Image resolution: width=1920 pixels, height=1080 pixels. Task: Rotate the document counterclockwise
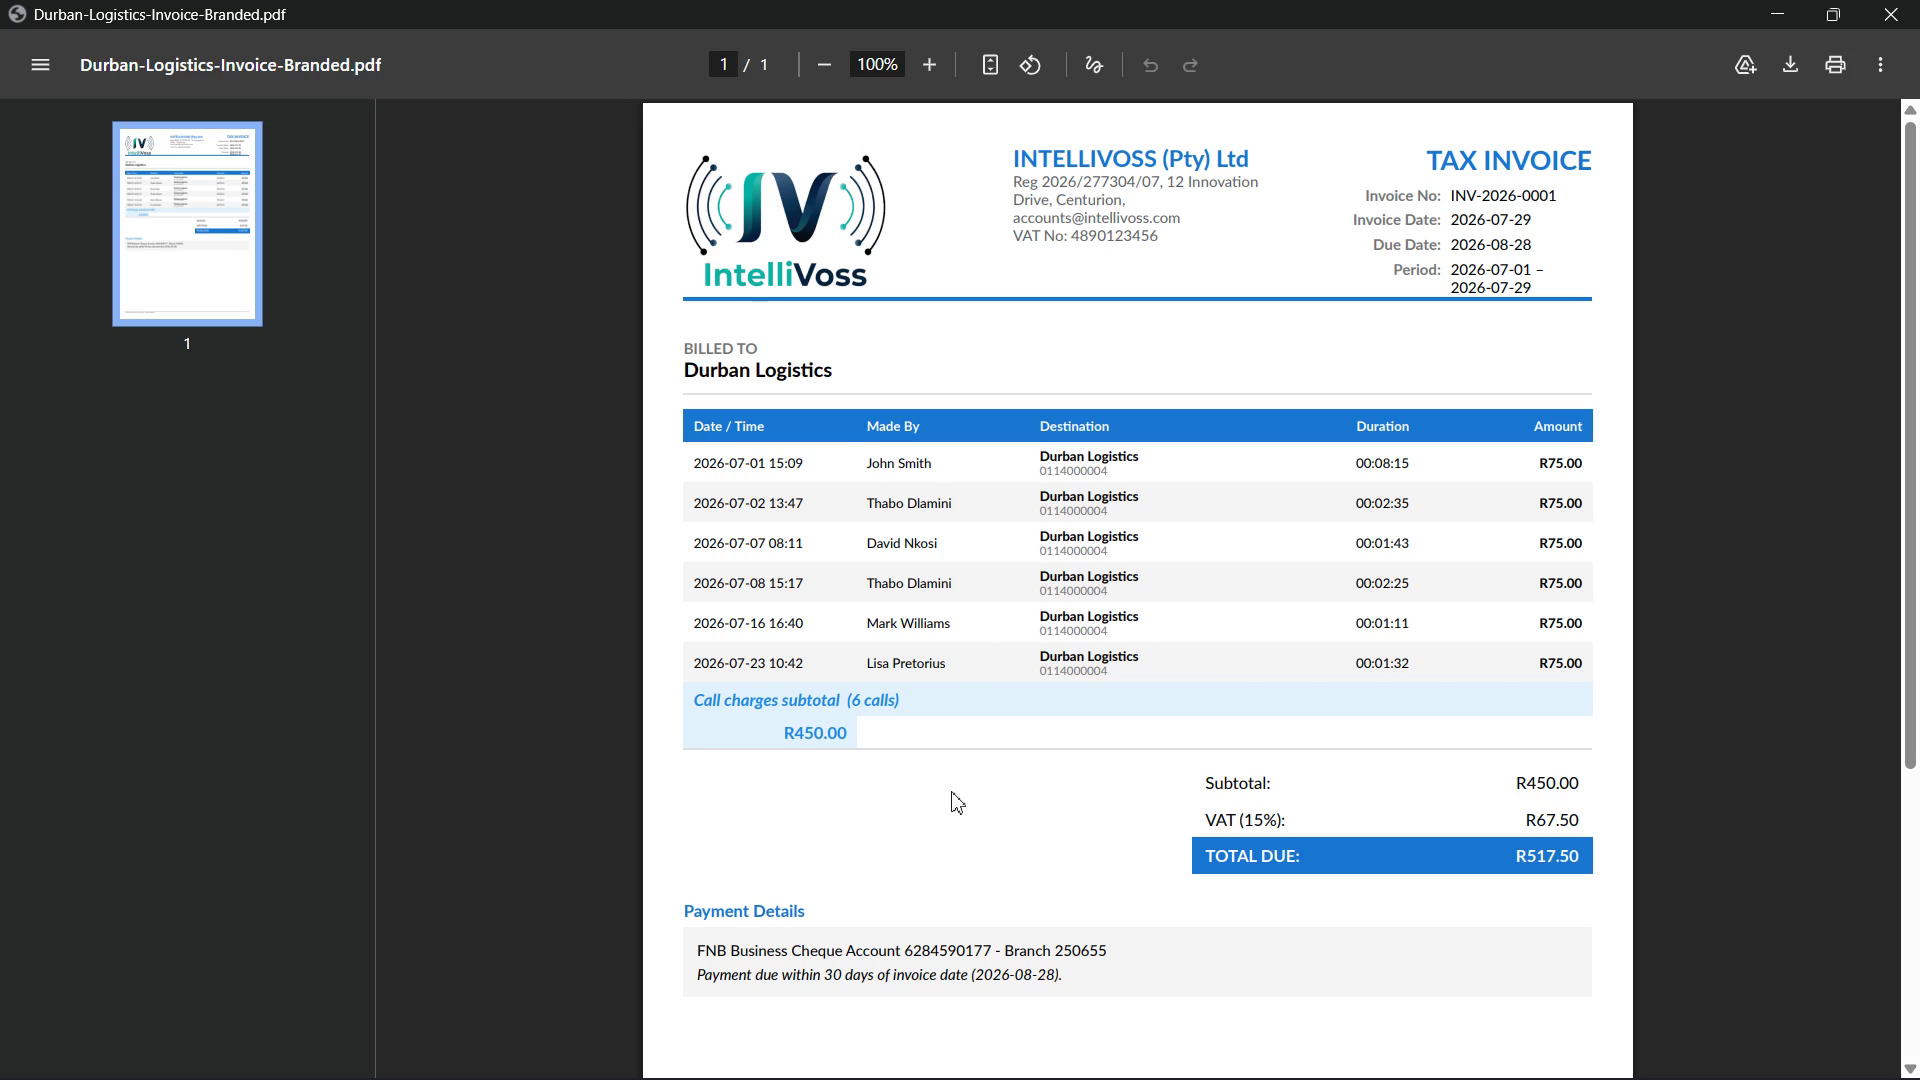click(x=1031, y=65)
